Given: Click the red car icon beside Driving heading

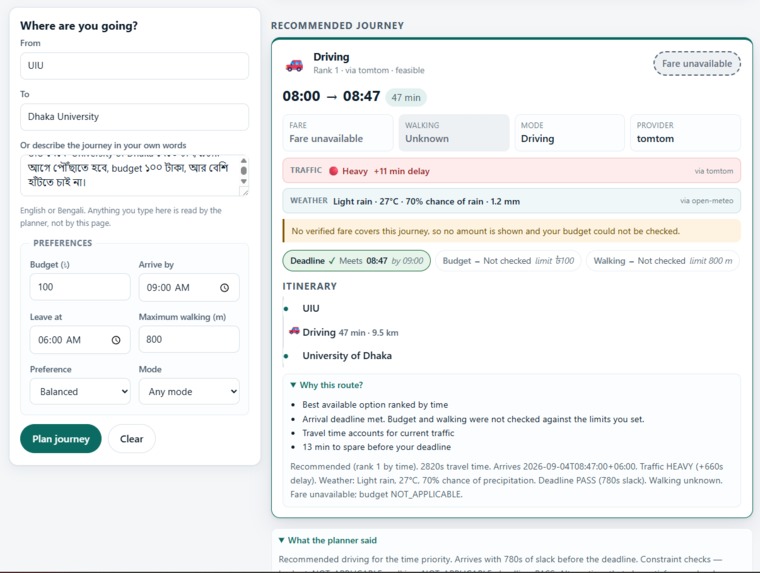Looking at the screenshot, I should pos(294,64).
